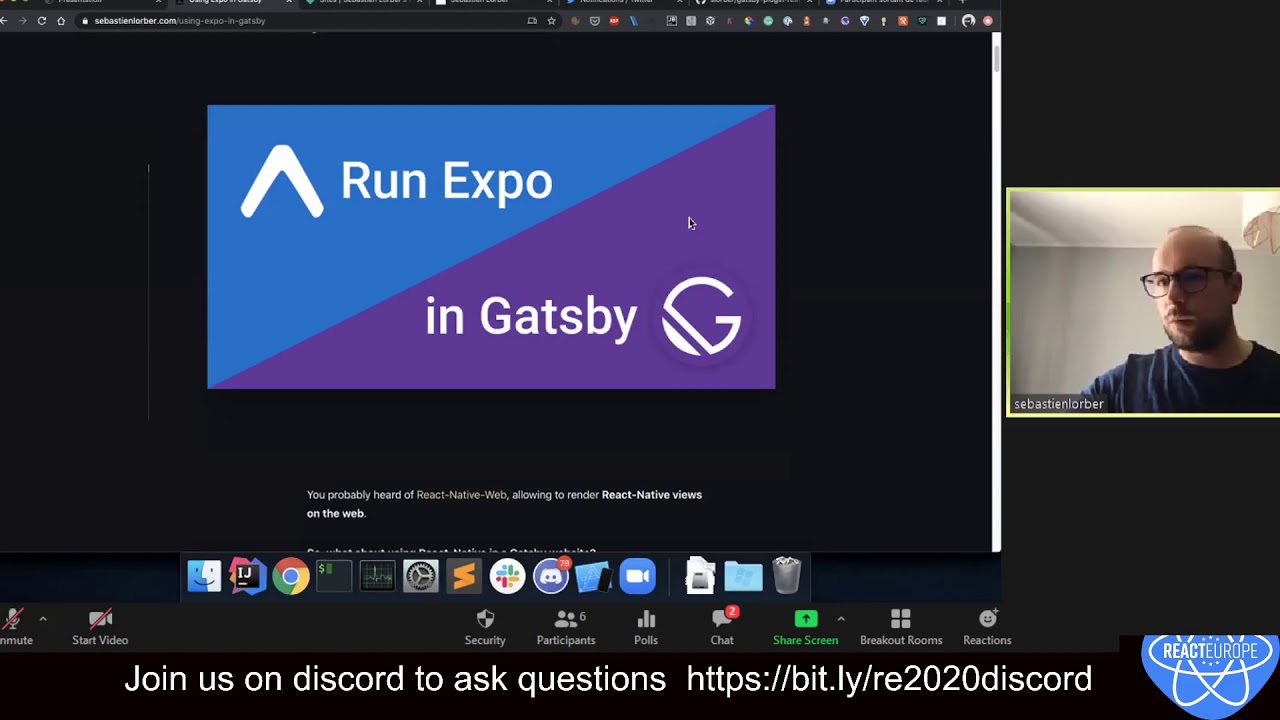Expand audio options arrow beside Unmute
Viewport: 1280px width, 720px height.
click(43, 619)
